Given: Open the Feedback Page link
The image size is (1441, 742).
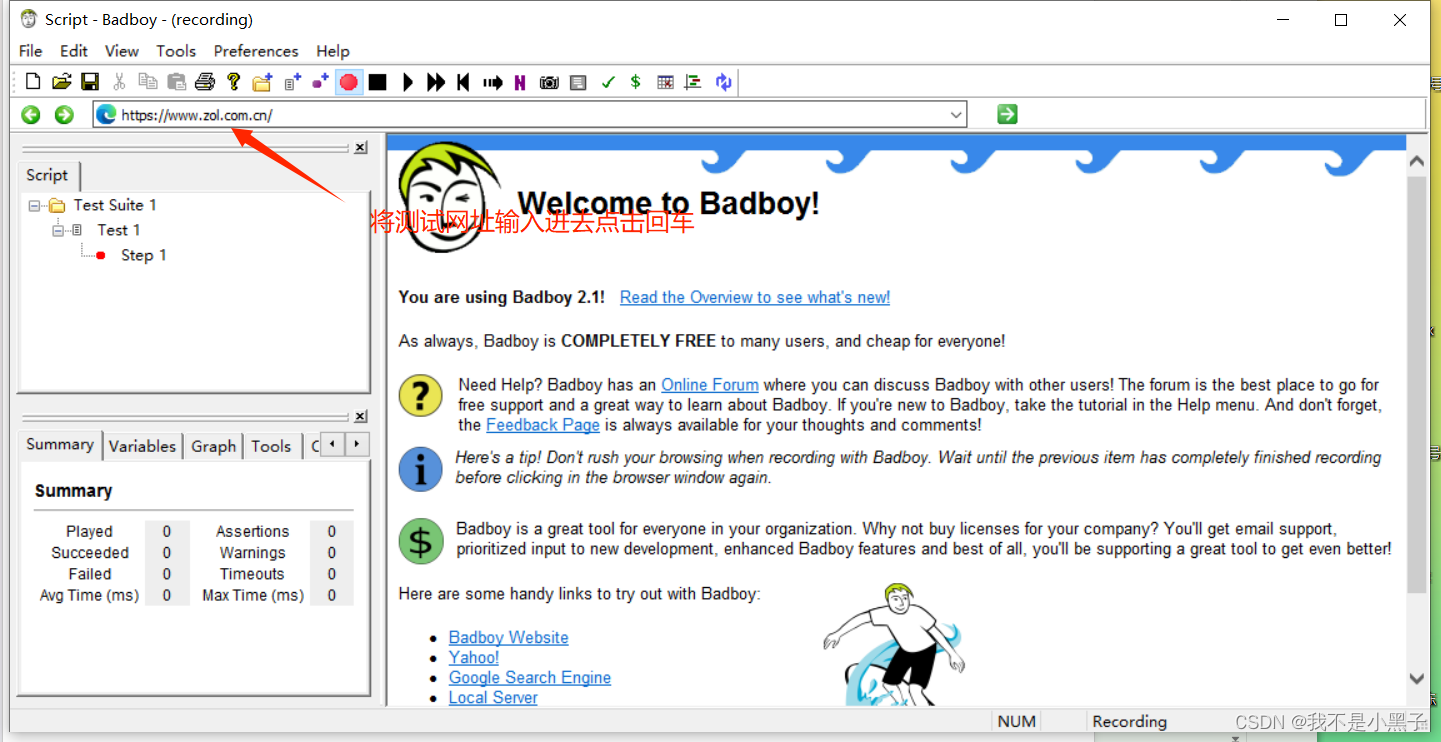Looking at the screenshot, I should coord(543,425).
